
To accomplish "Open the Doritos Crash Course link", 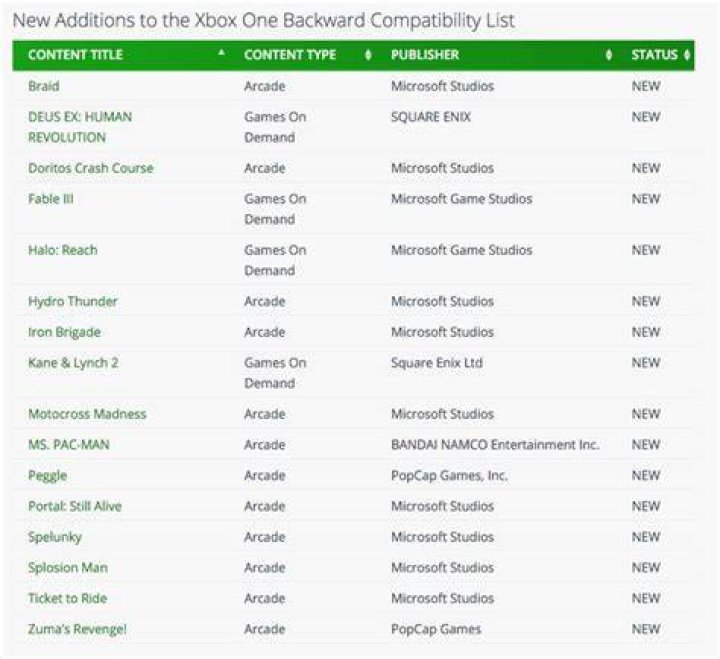I will 90,168.
